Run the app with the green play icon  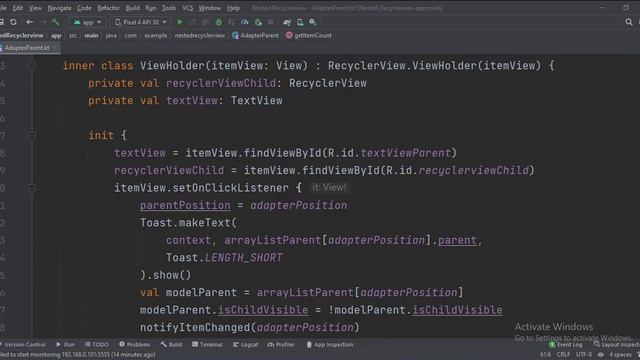tap(180, 22)
